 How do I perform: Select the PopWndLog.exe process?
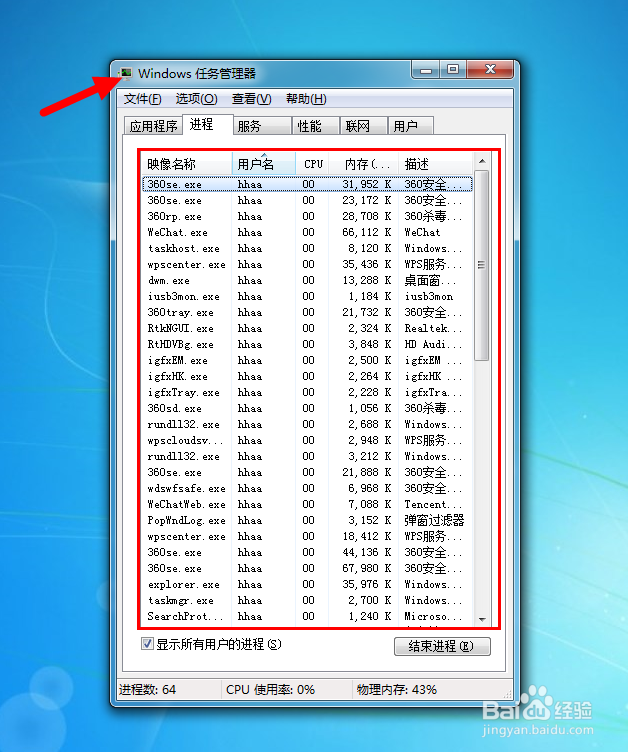click(308, 520)
